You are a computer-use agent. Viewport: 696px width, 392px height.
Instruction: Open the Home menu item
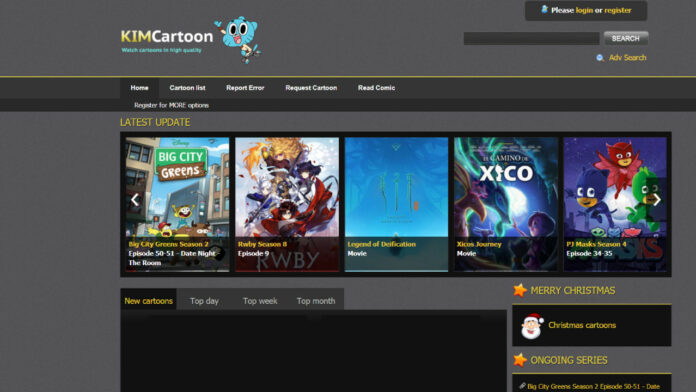139,88
